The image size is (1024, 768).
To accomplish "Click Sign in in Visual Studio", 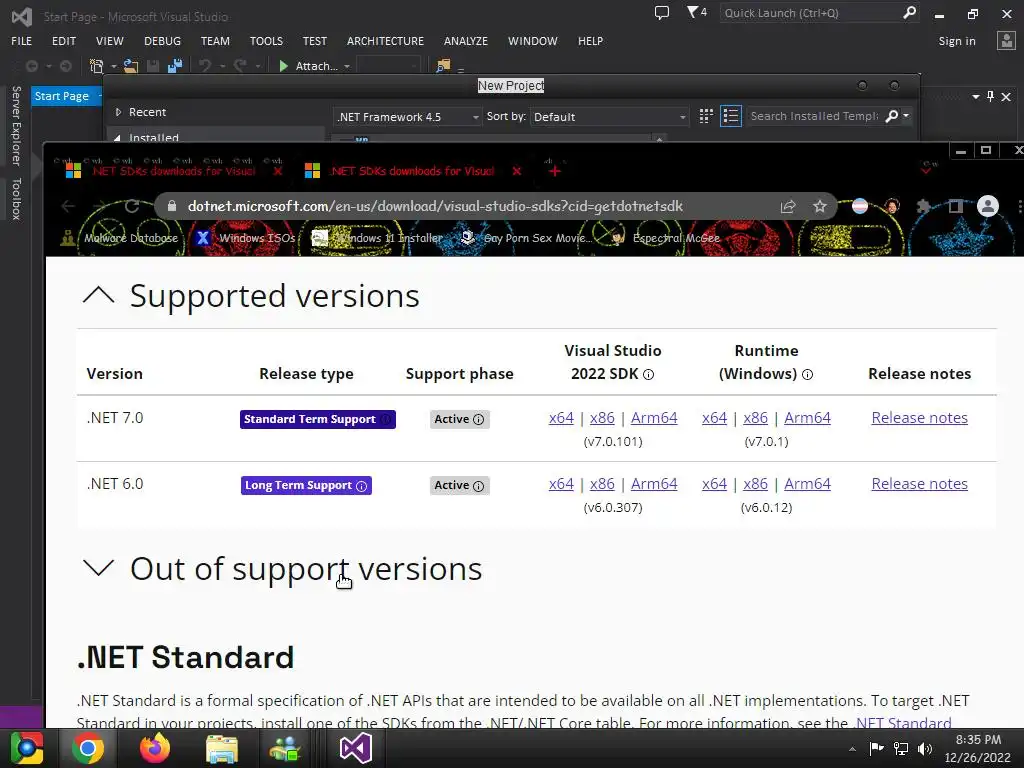I will tap(957, 41).
